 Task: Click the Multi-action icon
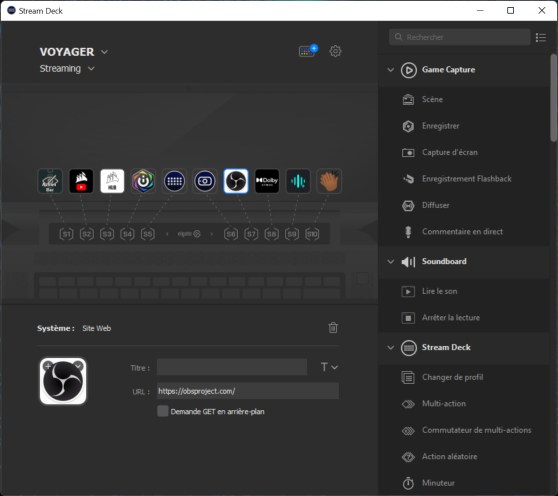click(408, 404)
